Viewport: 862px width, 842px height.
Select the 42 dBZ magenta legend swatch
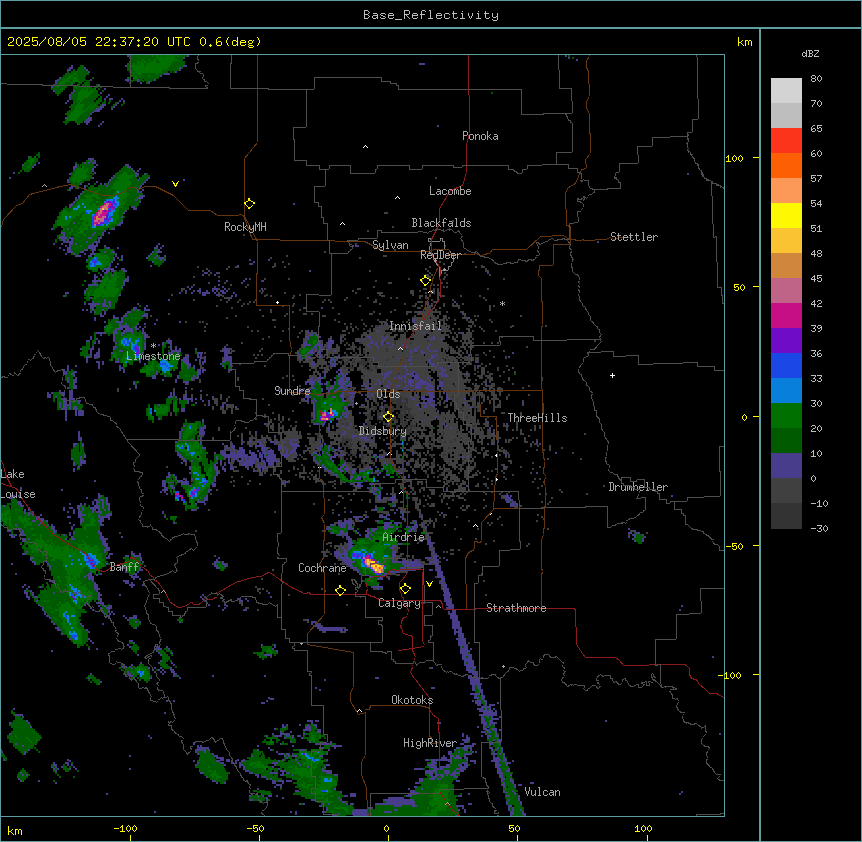tap(786, 315)
